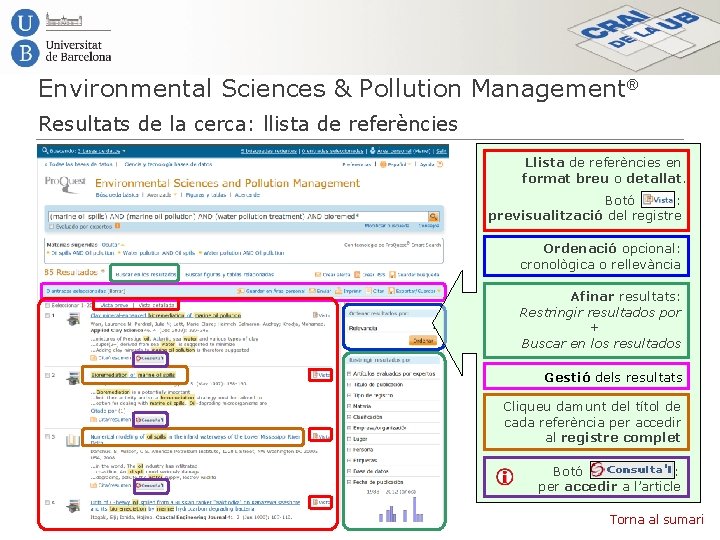The image size is (720, 540).
Task: Click the Área personal user icon
Action: pyautogui.click(x=373, y=151)
